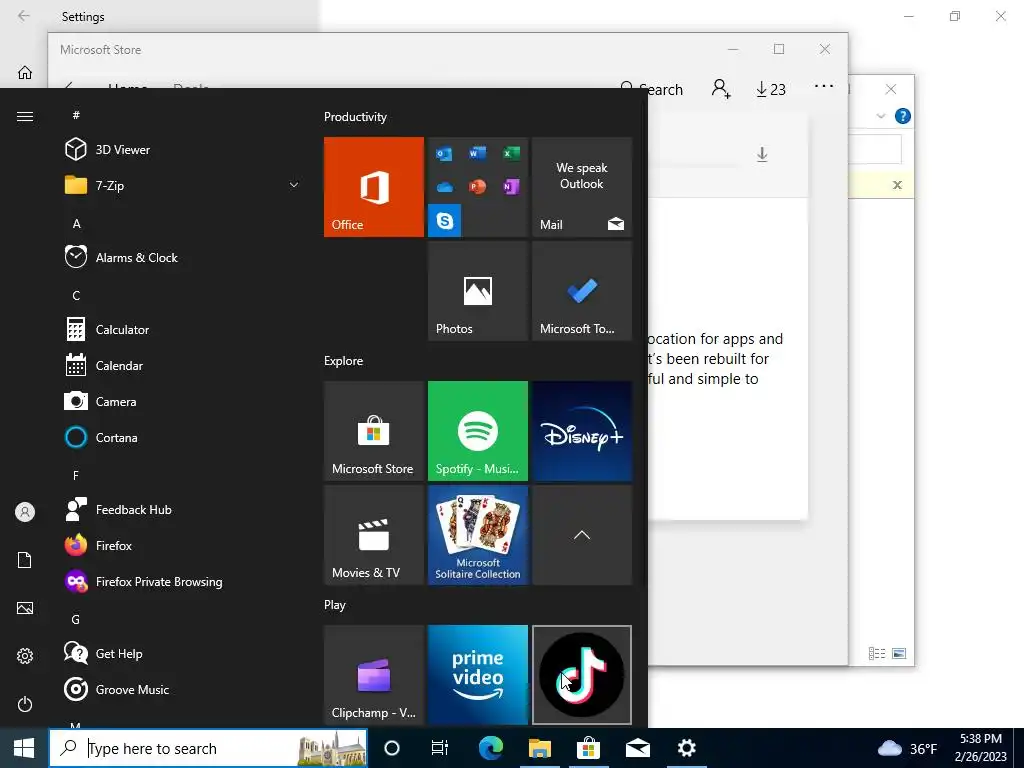Open the help icon in background window
This screenshot has width=1024, height=768.
point(903,116)
